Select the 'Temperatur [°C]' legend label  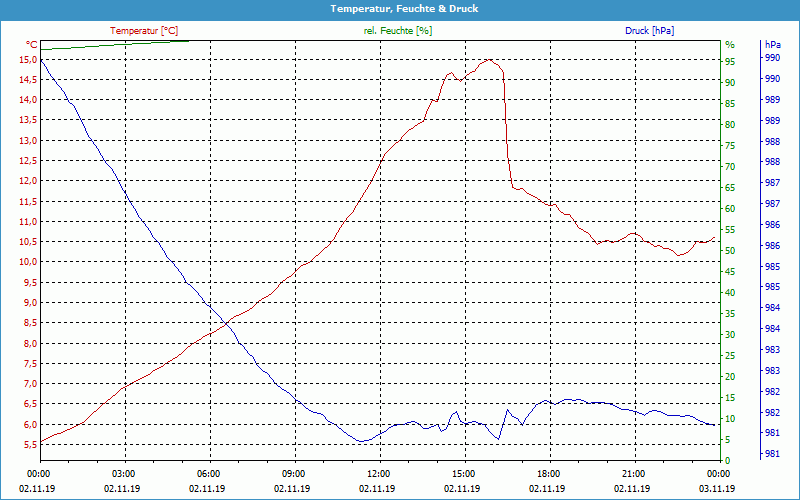[x=144, y=31]
